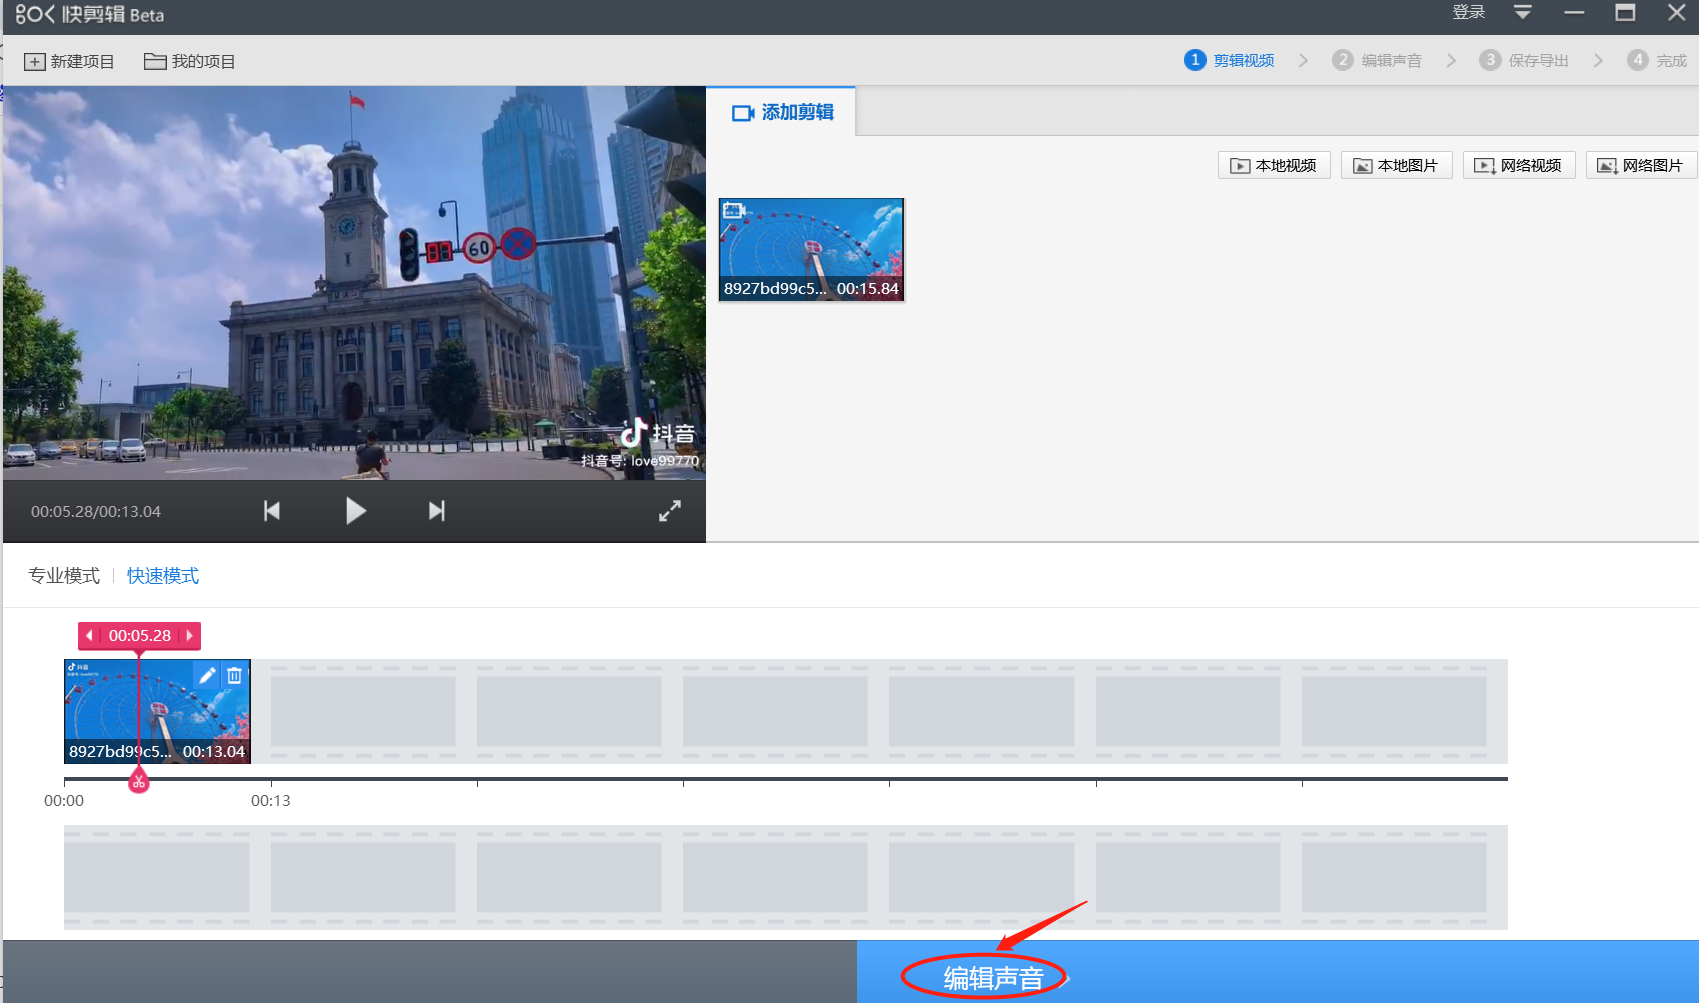The height and width of the screenshot is (1003, 1699).
Task: Go to step 1 剪辑视频
Action: coord(1229,60)
